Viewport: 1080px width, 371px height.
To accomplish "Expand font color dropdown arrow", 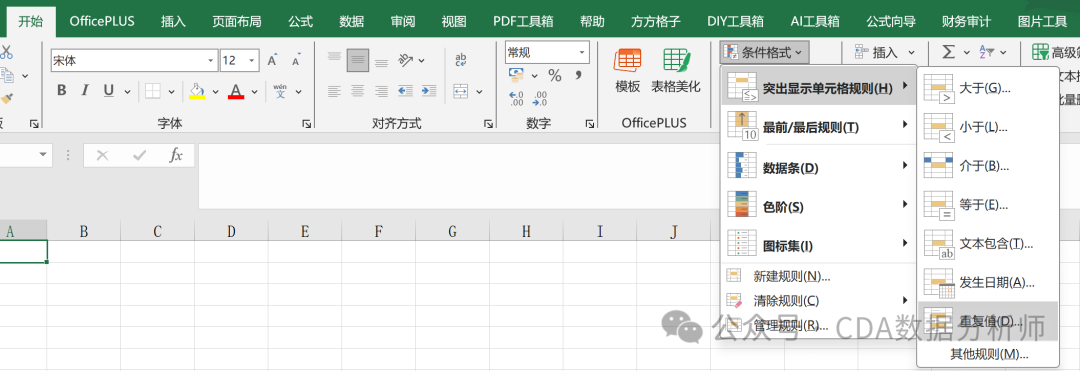I will 254,91.
